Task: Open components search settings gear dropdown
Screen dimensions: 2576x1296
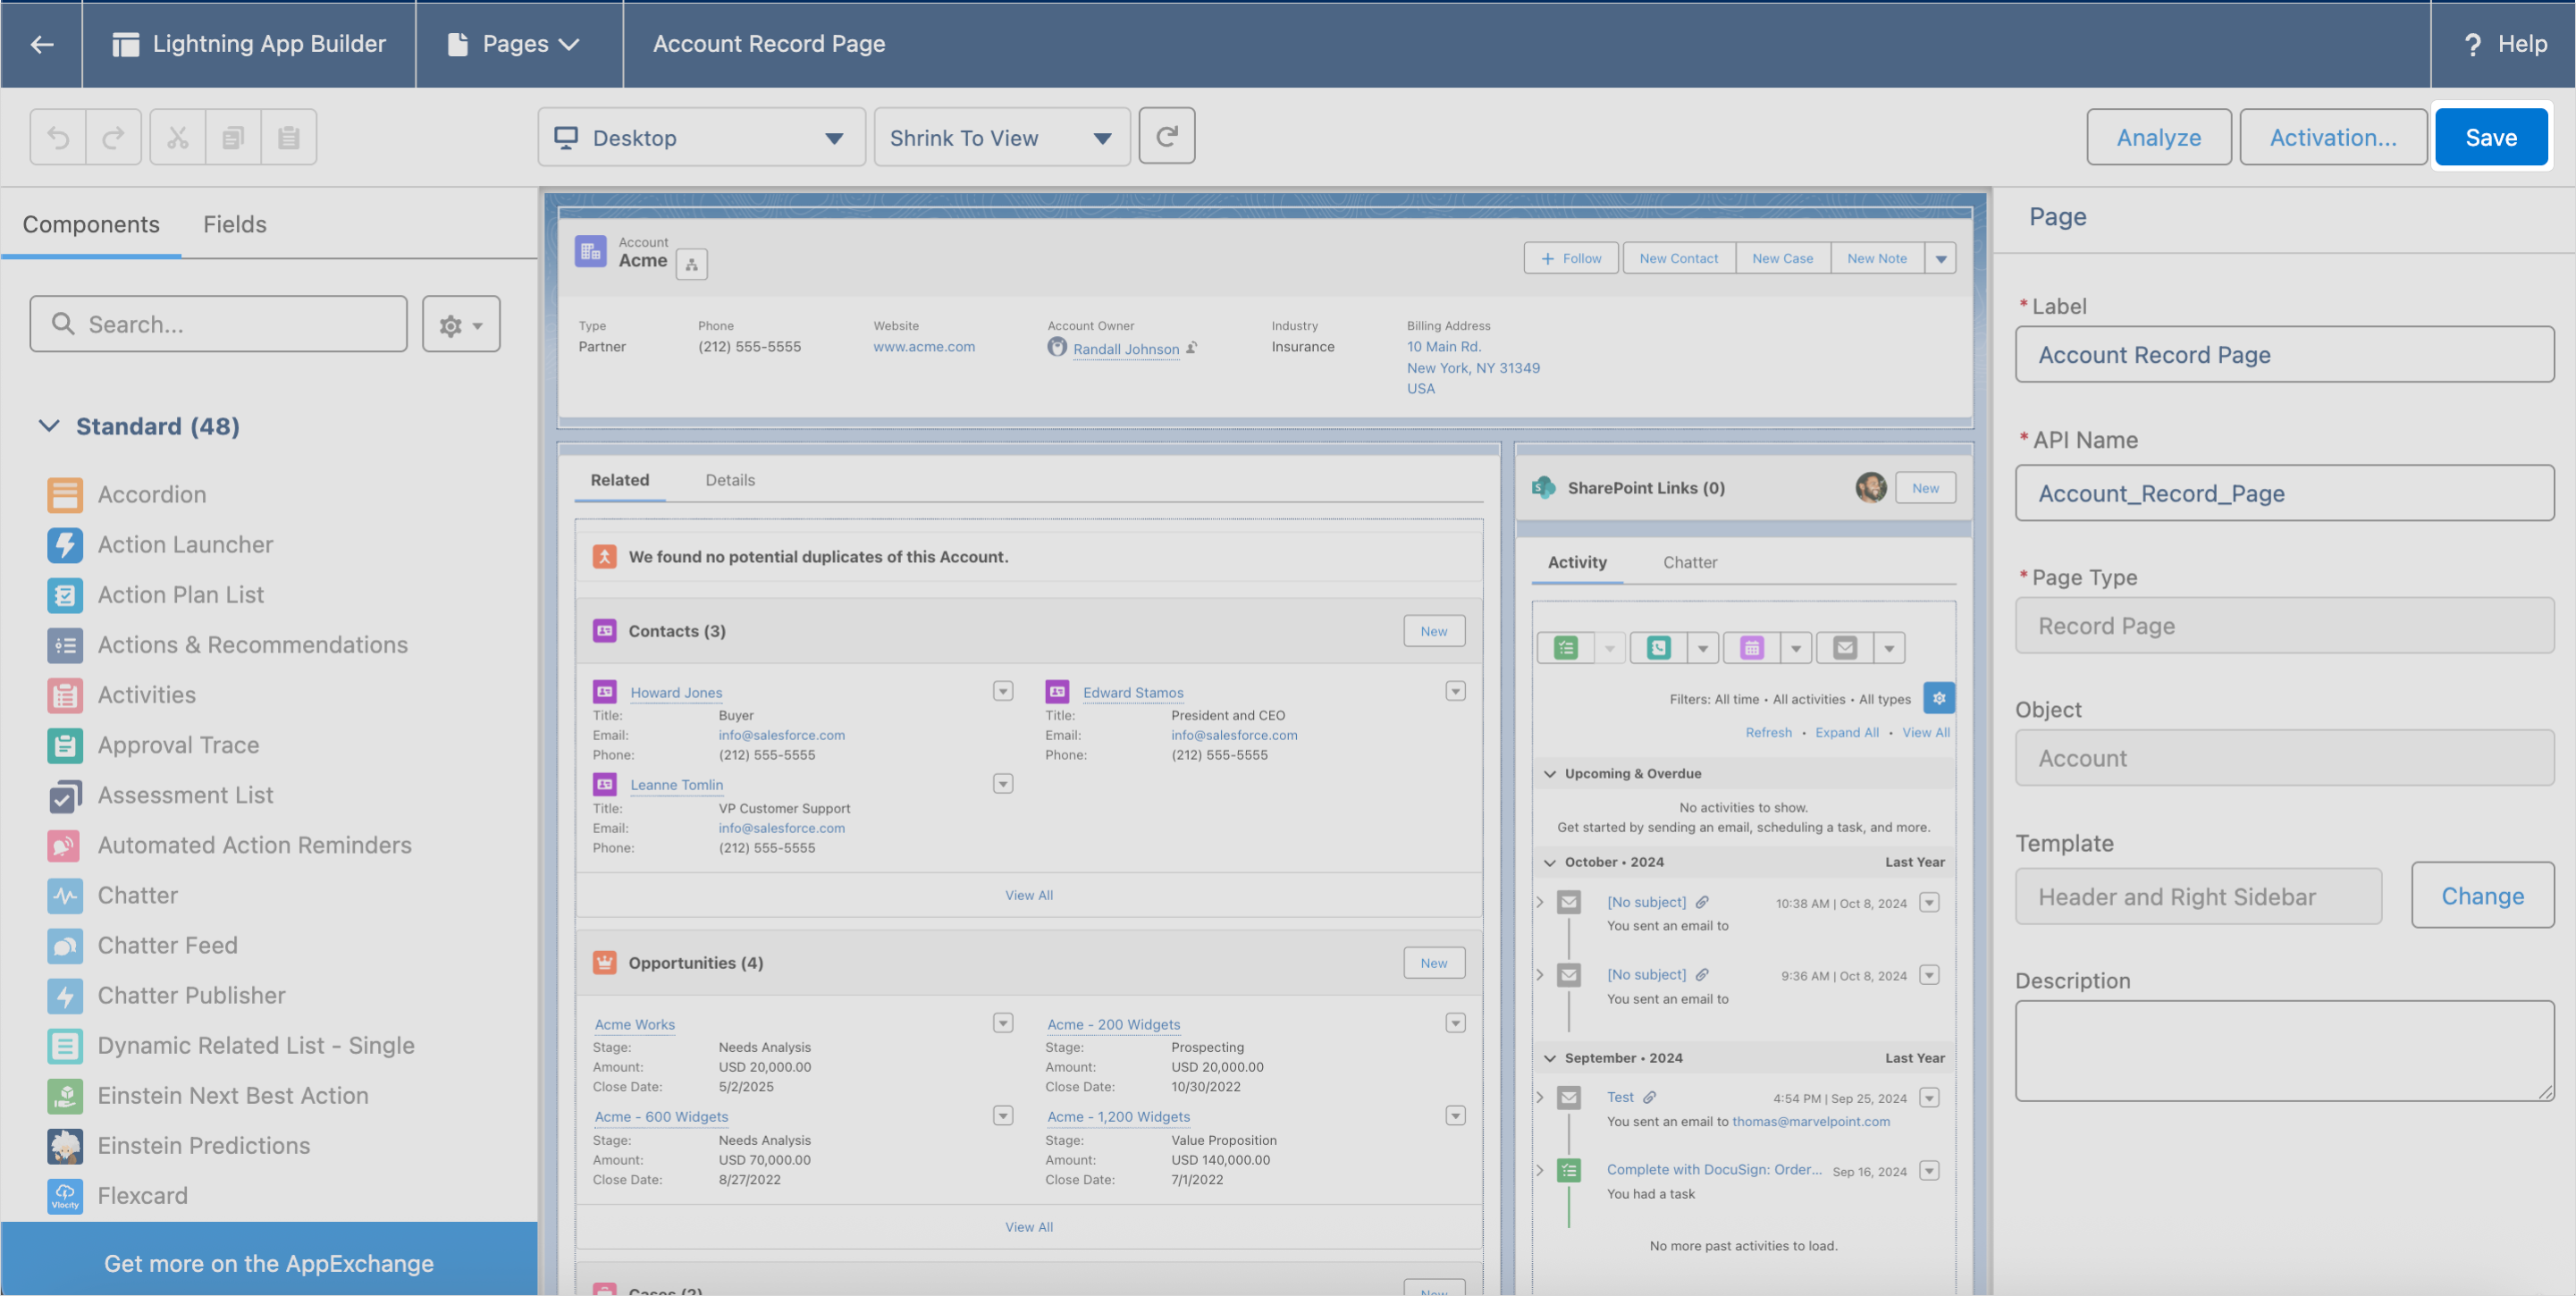Action: pyautogui.click(x=461, y=325)
